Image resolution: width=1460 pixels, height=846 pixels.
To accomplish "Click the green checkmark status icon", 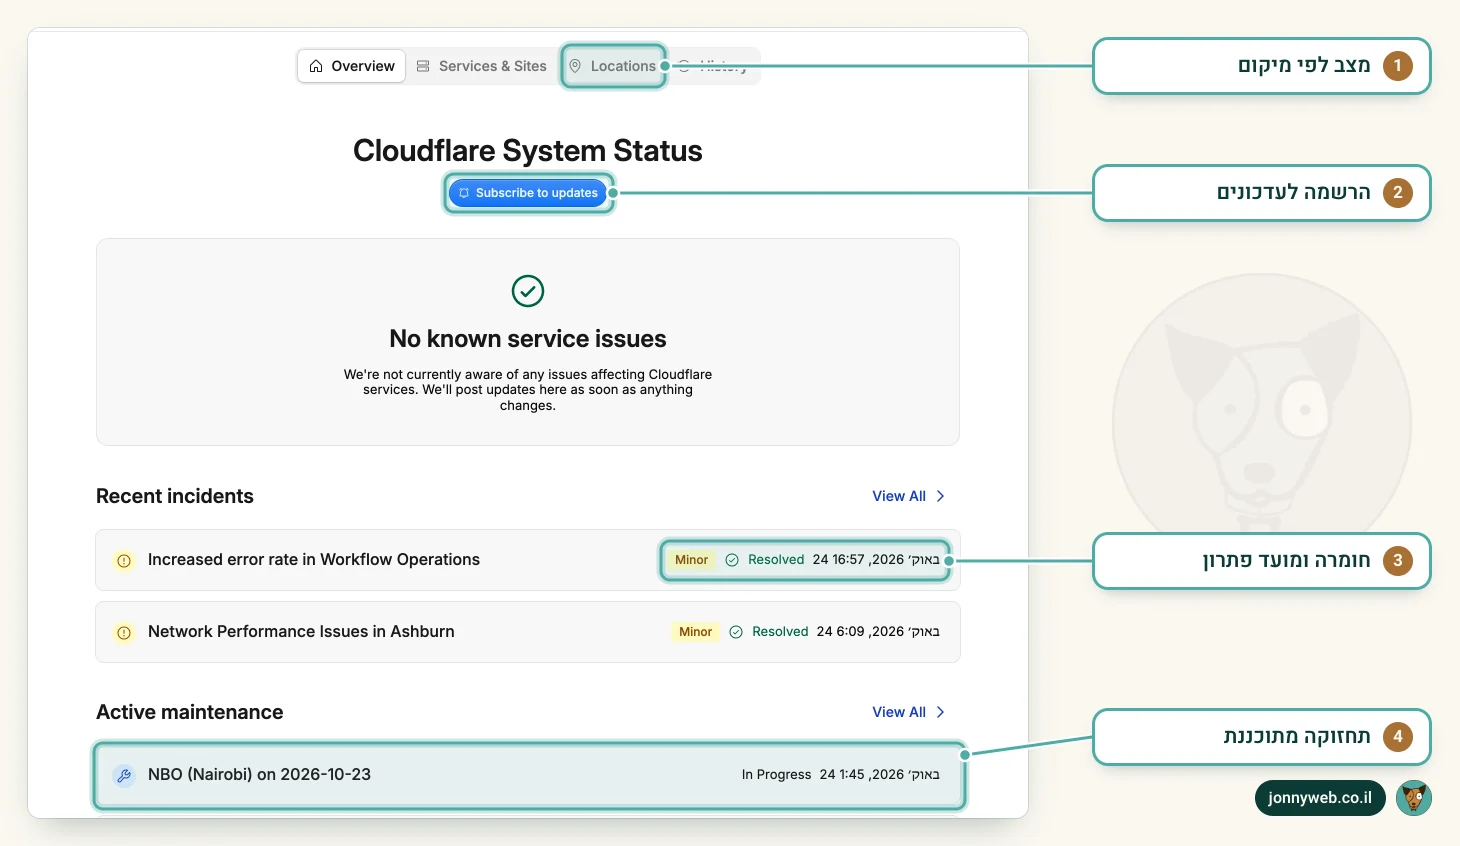I will (x=528, y=291).
